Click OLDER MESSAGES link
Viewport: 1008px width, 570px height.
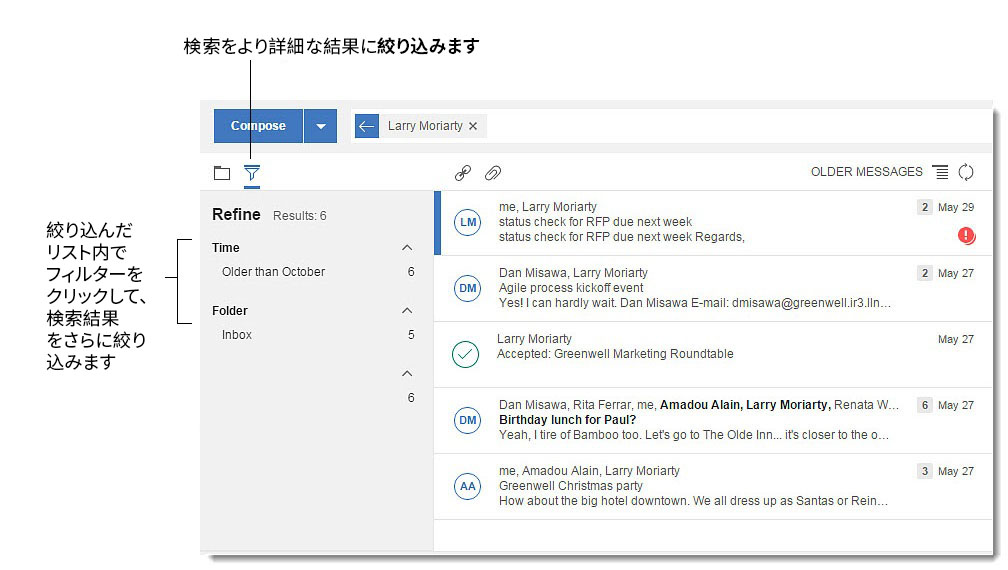pyautogui.click(x=866, y=172)
